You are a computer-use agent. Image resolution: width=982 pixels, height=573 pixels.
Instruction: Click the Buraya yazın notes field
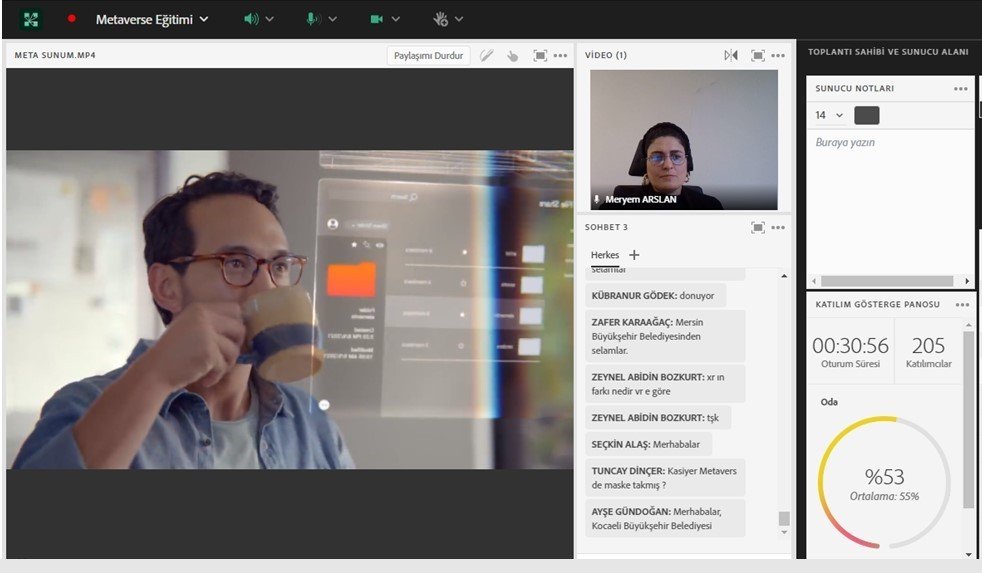[x=890, y=202]
